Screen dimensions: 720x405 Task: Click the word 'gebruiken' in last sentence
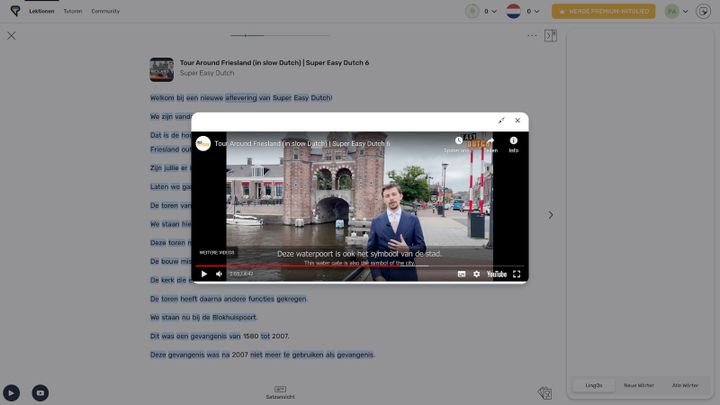[x=307, y=355]
